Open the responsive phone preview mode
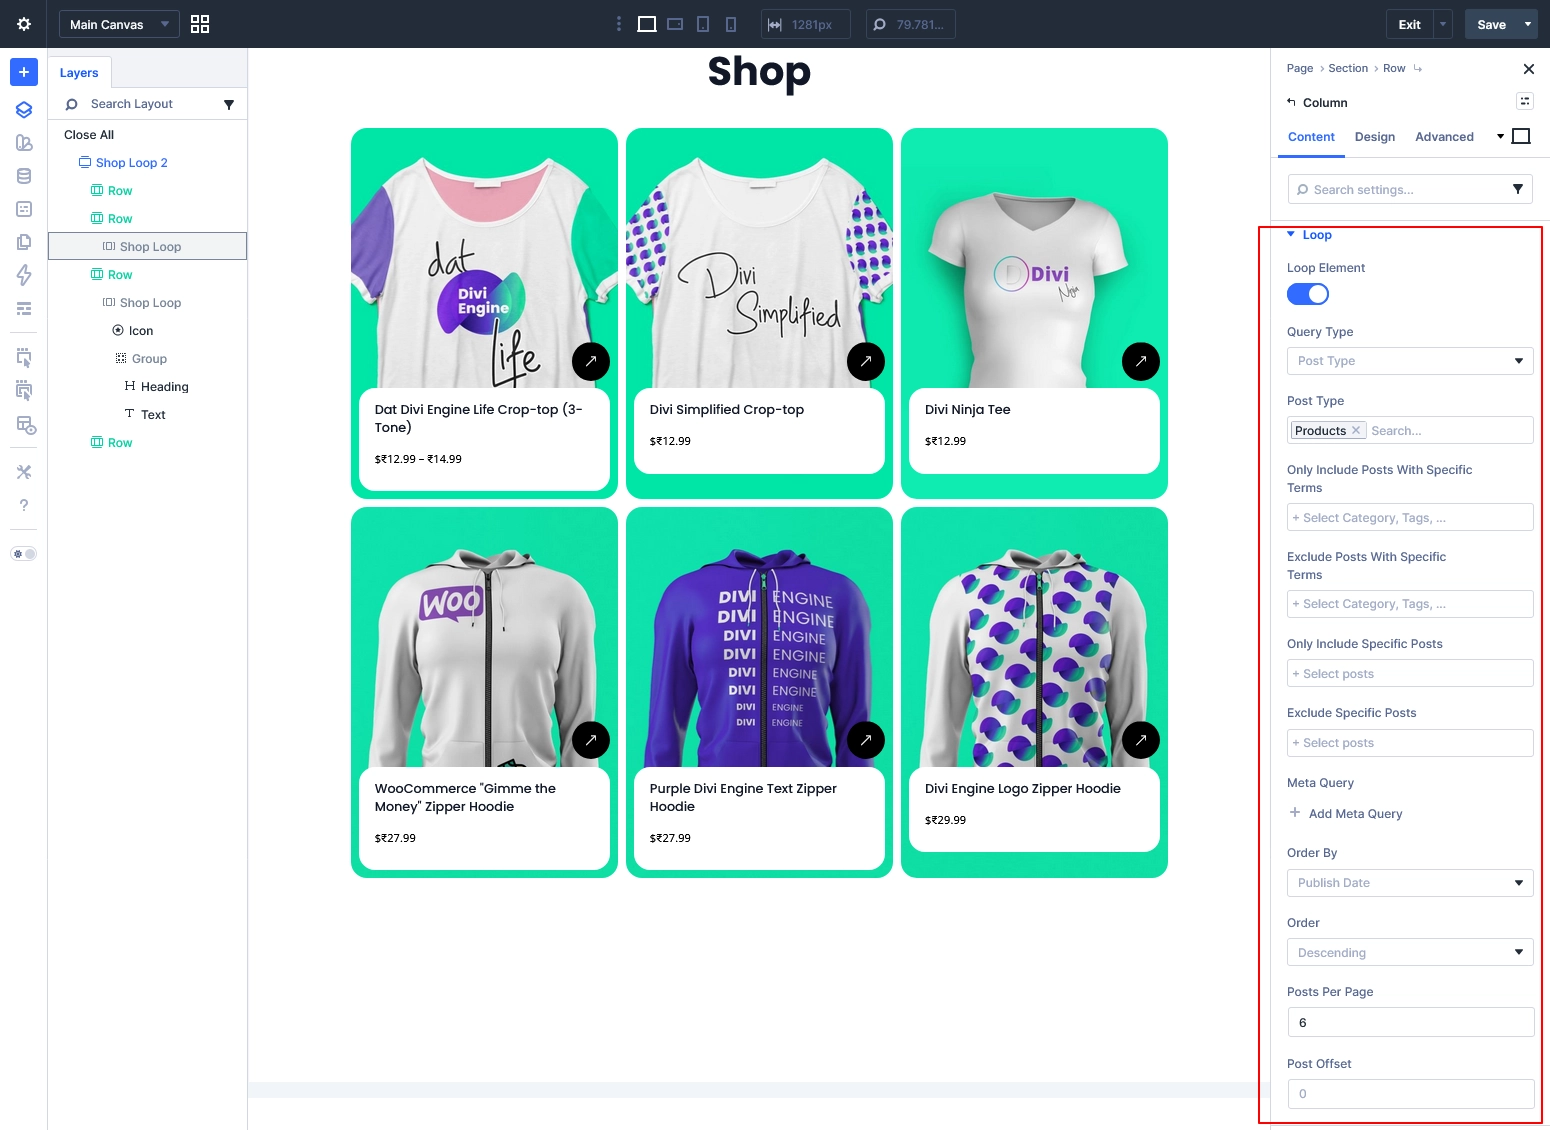 click(x=731, y=23)
